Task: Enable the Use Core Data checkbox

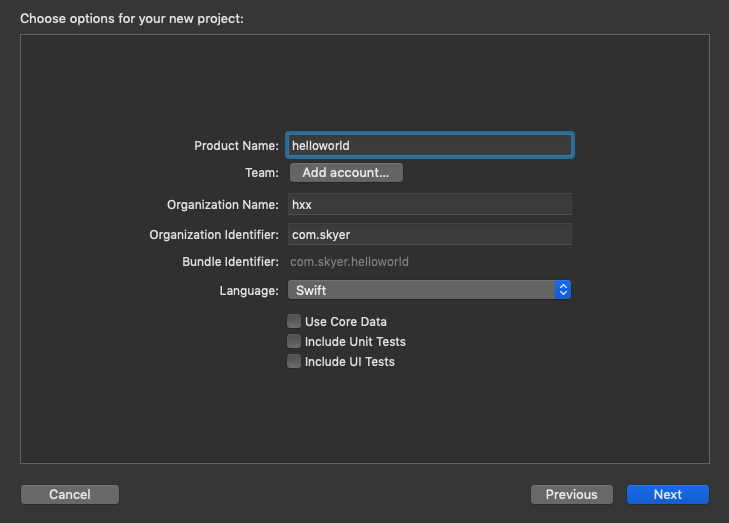Action: (x=294, y=322)
